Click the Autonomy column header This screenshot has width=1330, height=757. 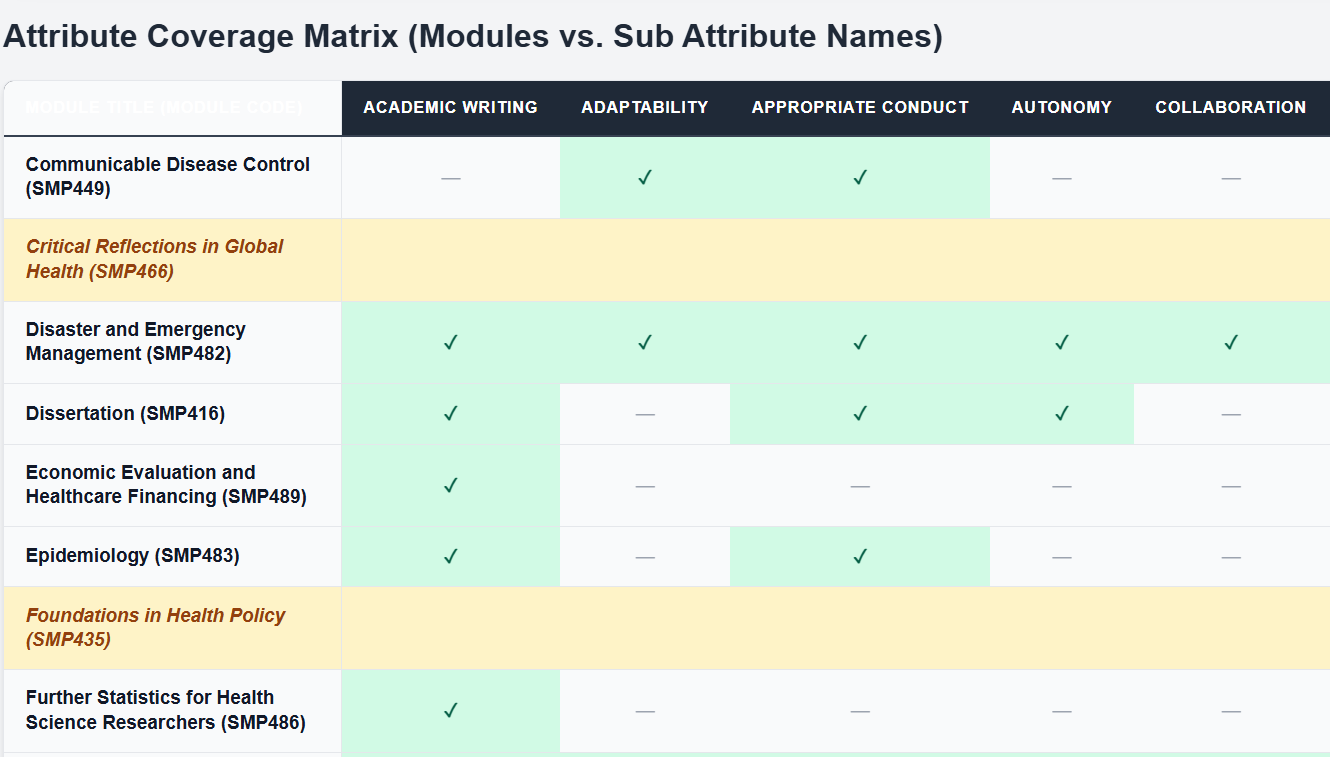tap(1062, 107)
